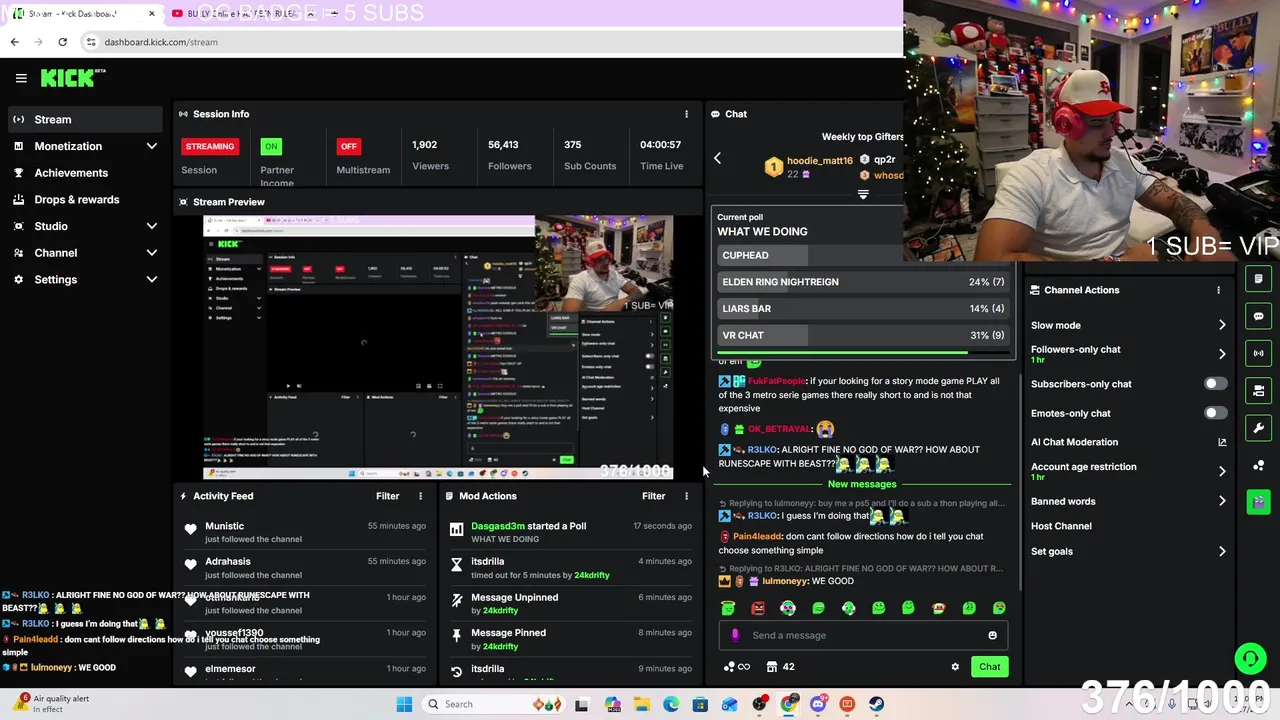This screenshot has height=720, width=1280.
Task: Select the ELDEN RING NIGHTREIGN poll option bar
Action: pyautogui.click(x=863, y=282)
